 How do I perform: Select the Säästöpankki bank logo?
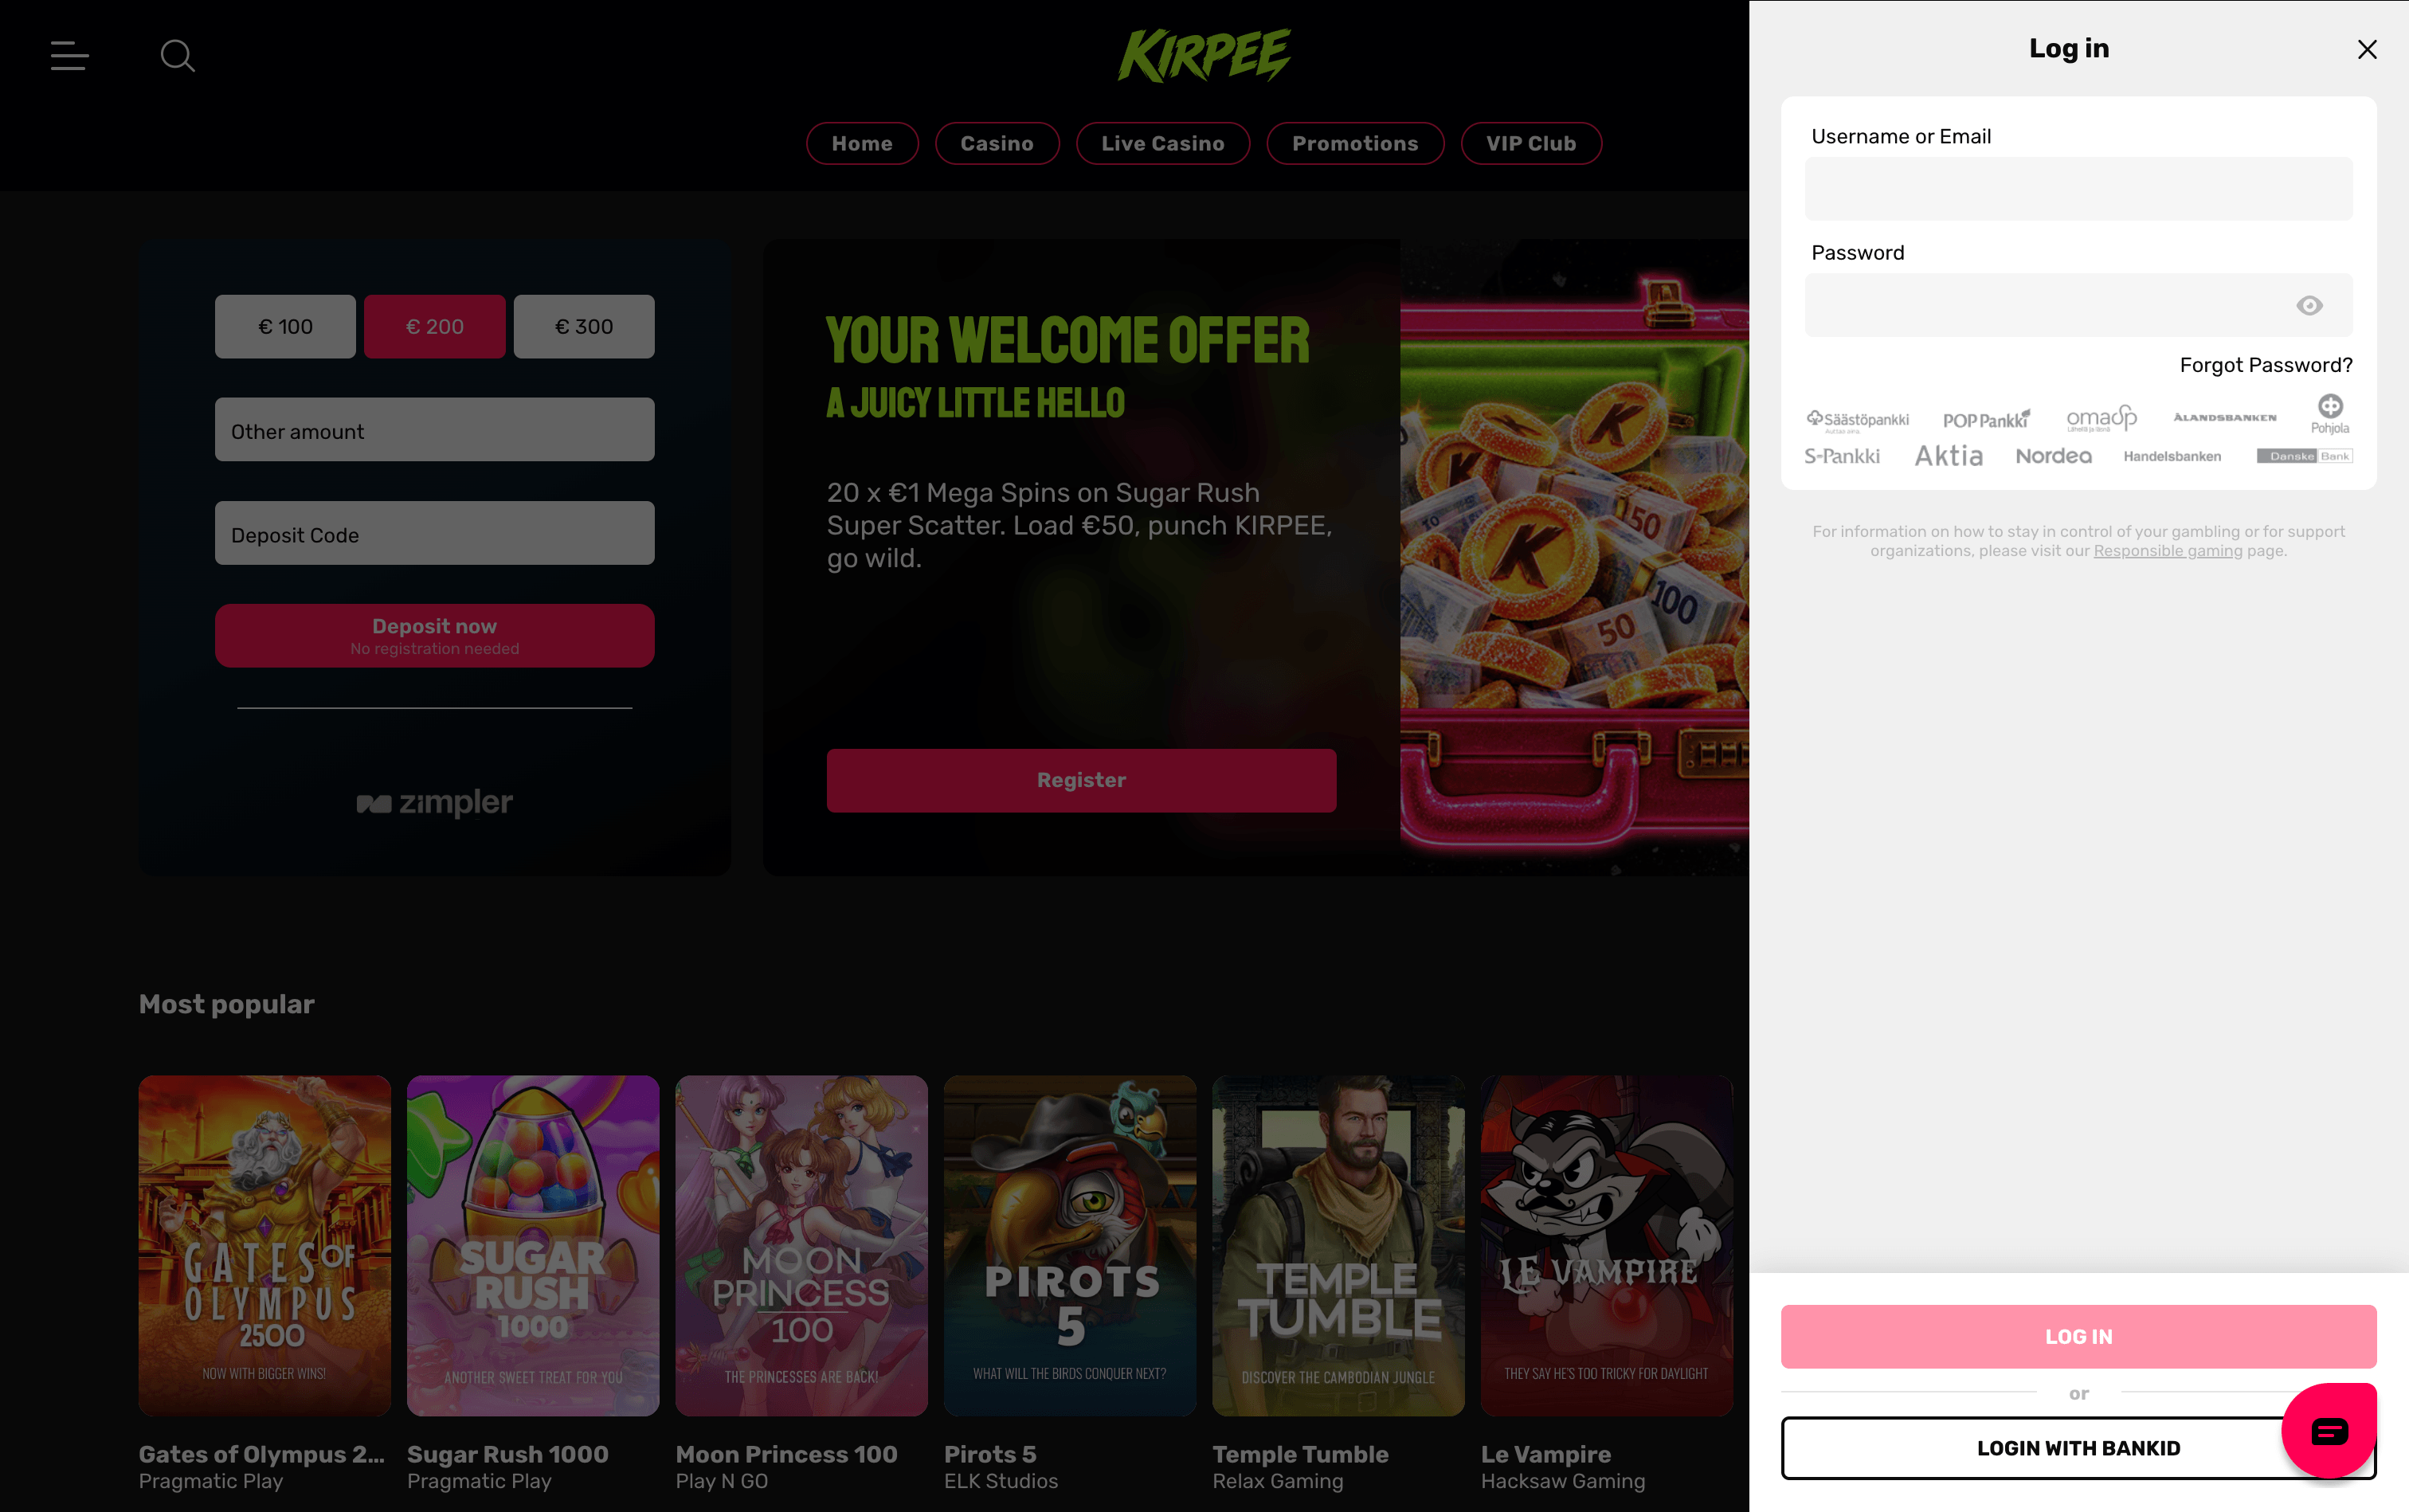1857,420
